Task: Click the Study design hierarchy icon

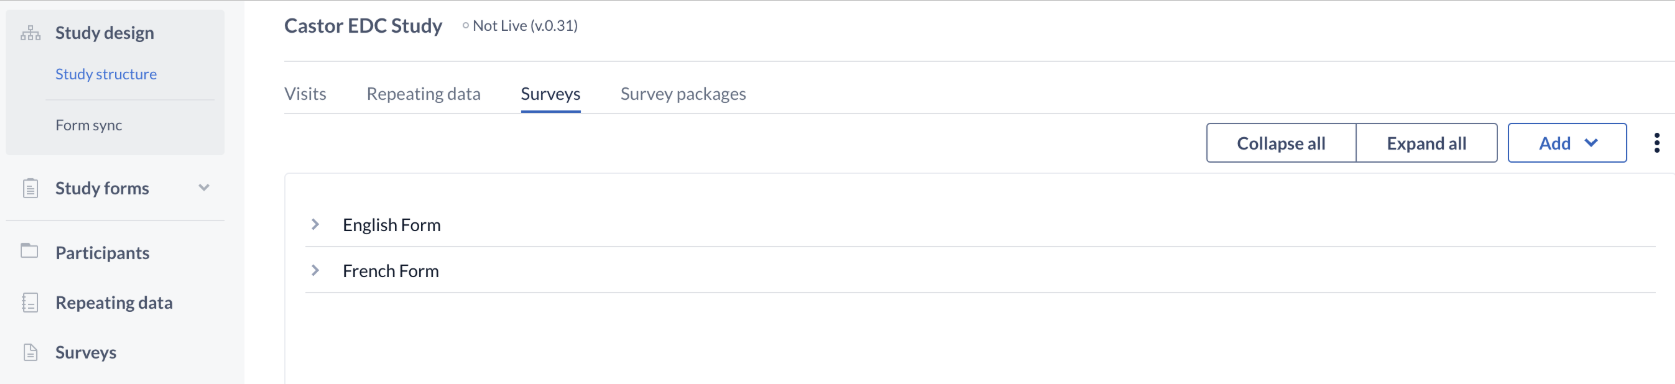Action: [x=31, y=33]
